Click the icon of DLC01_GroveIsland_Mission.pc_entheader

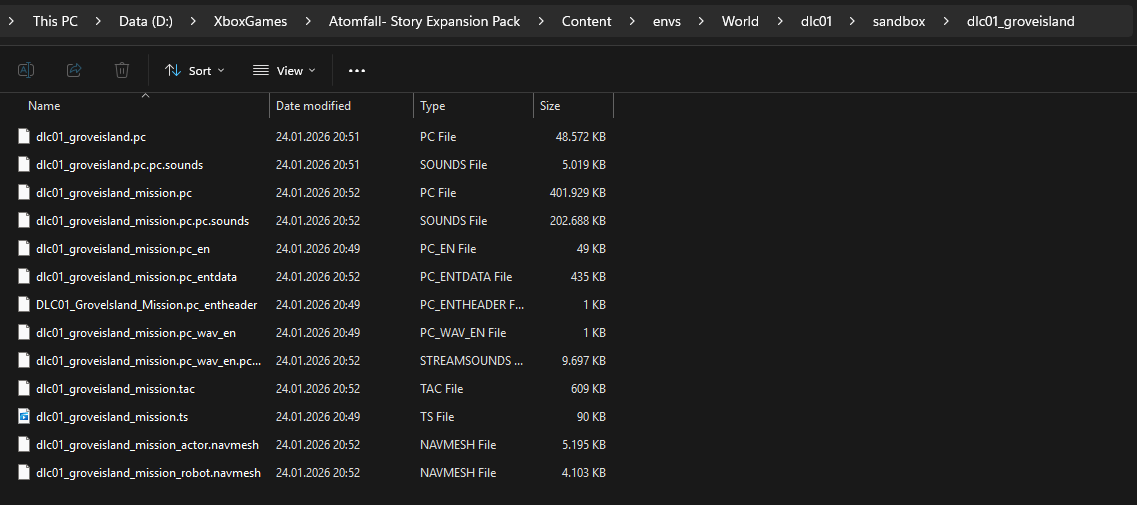tap(25, 304)
